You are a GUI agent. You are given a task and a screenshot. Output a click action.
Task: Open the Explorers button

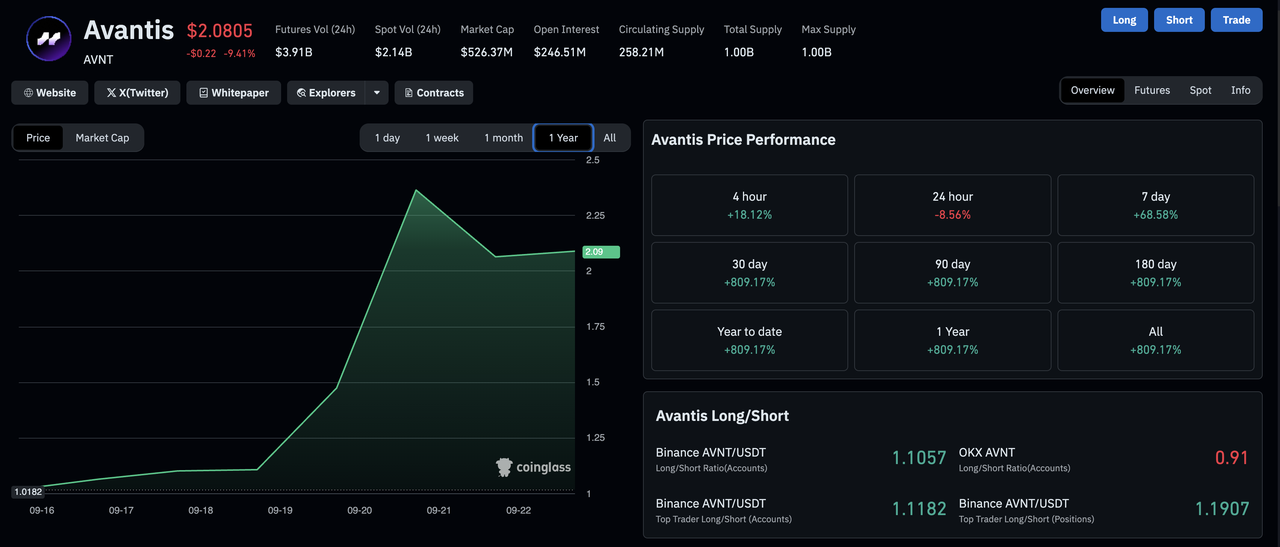coord(326,93)
